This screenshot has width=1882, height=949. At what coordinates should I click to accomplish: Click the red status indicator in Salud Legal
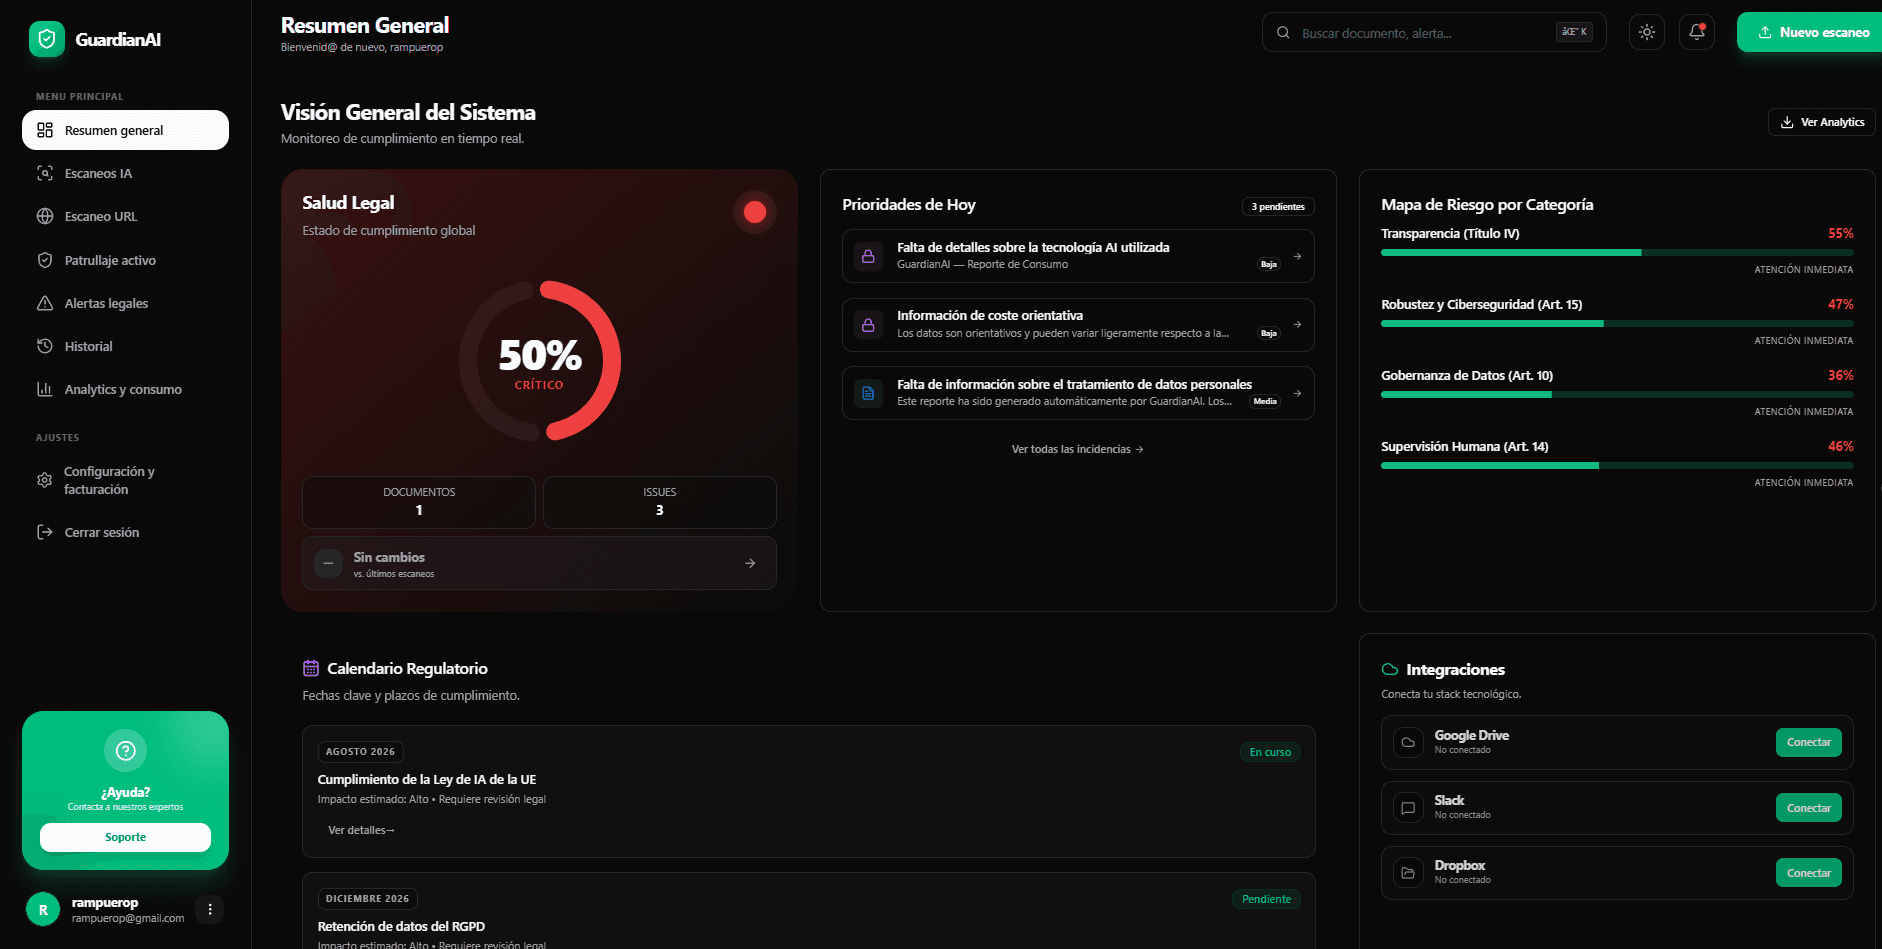755,212
